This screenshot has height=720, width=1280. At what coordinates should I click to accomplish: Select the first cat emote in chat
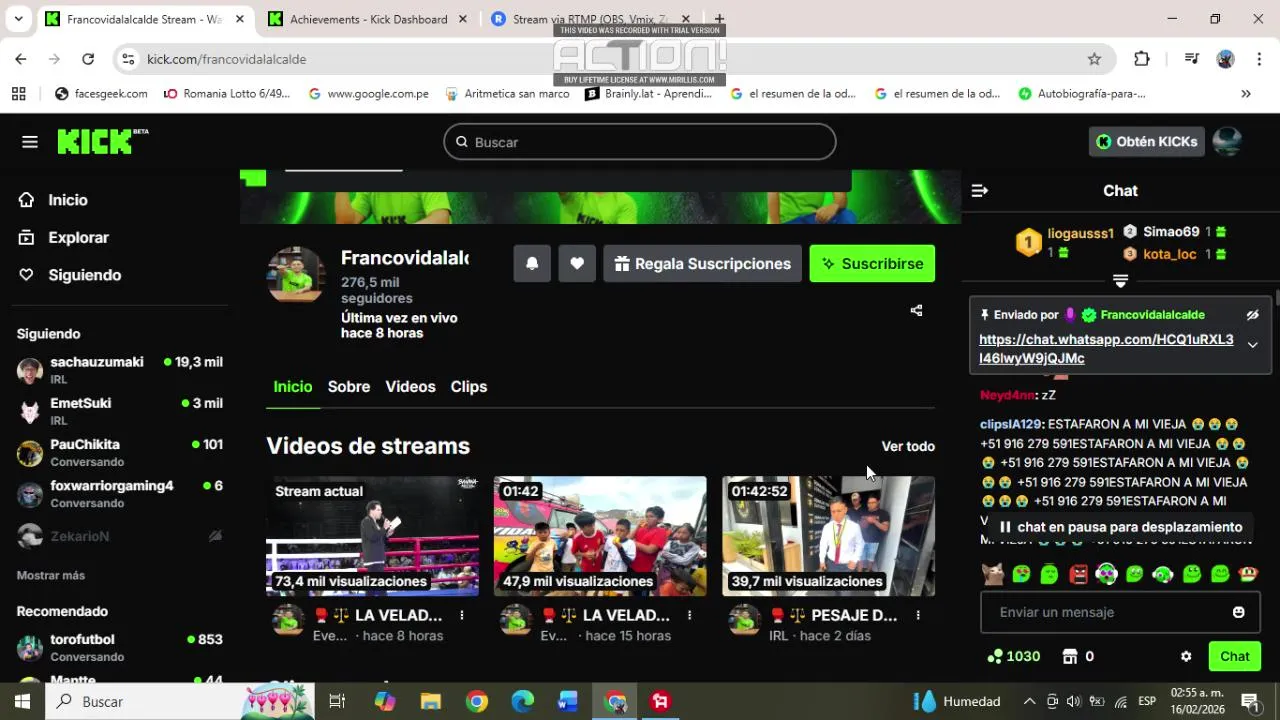pyautogui.click(x=992, y=574)
